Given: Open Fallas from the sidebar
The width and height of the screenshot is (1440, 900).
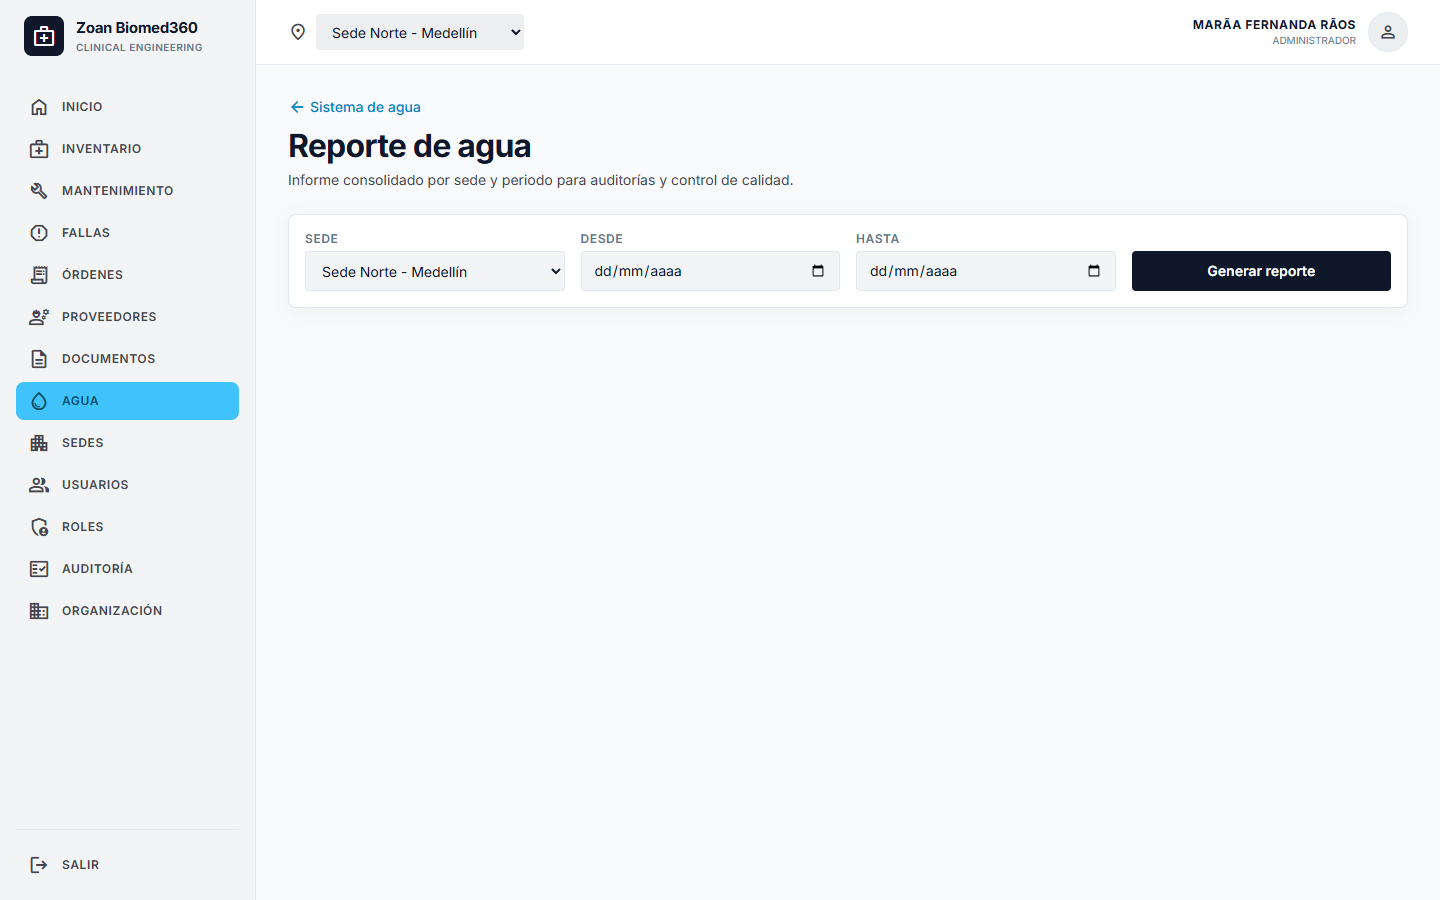Looking at the screenshot, I should pos(127,233).
